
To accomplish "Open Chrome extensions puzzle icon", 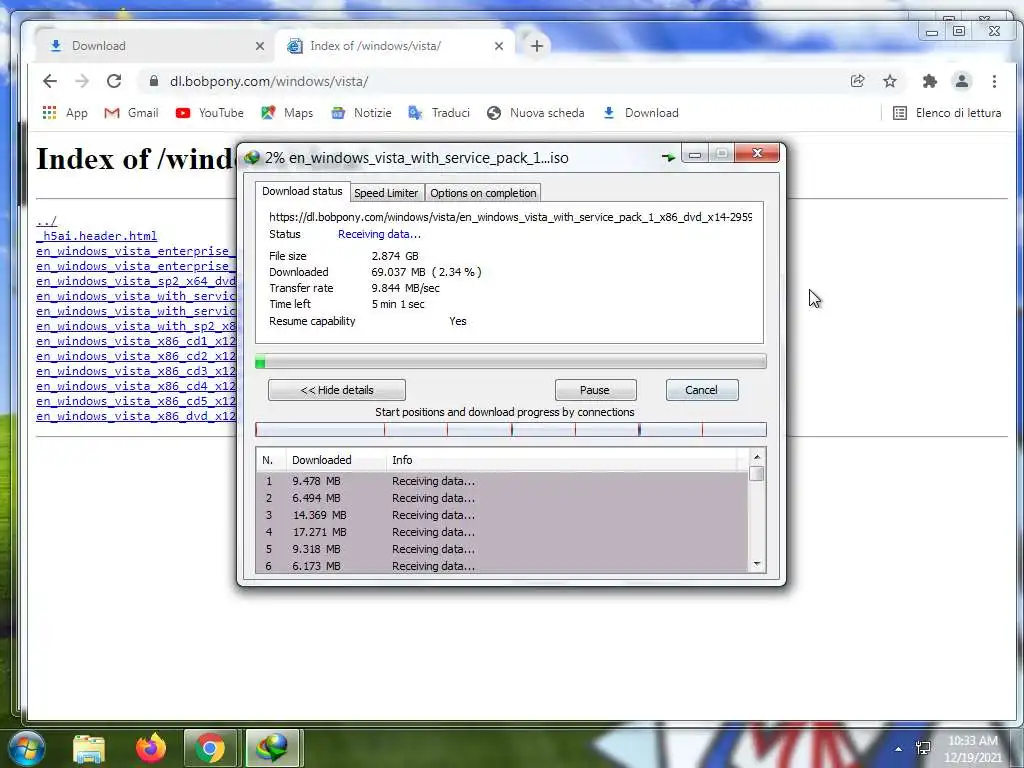I will pos(929,81).
